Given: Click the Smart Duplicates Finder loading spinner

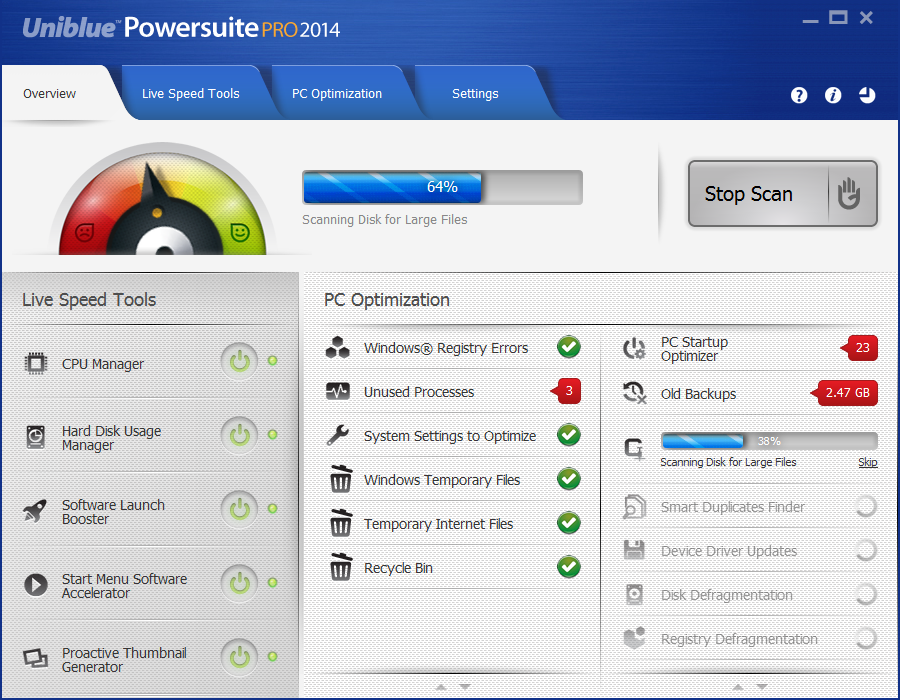Looking at the screenshot, I should 865,506.
